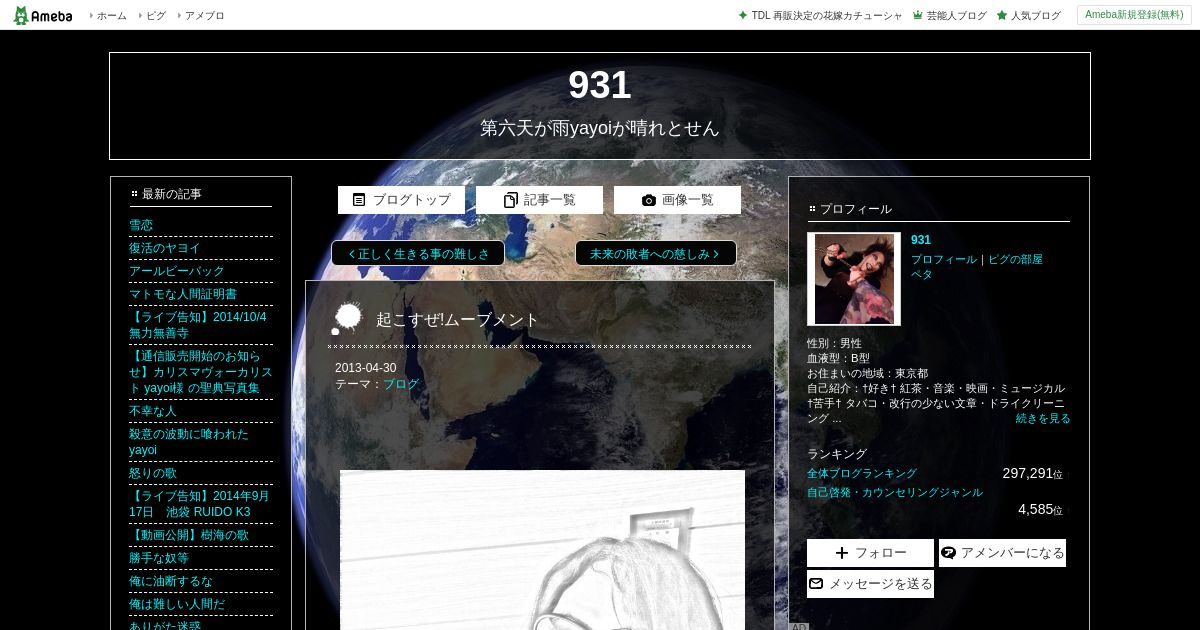Click the フォロー button
The width and height of the screenshot is (1200, 630).
pyautogui.click(x=870, y=553)
